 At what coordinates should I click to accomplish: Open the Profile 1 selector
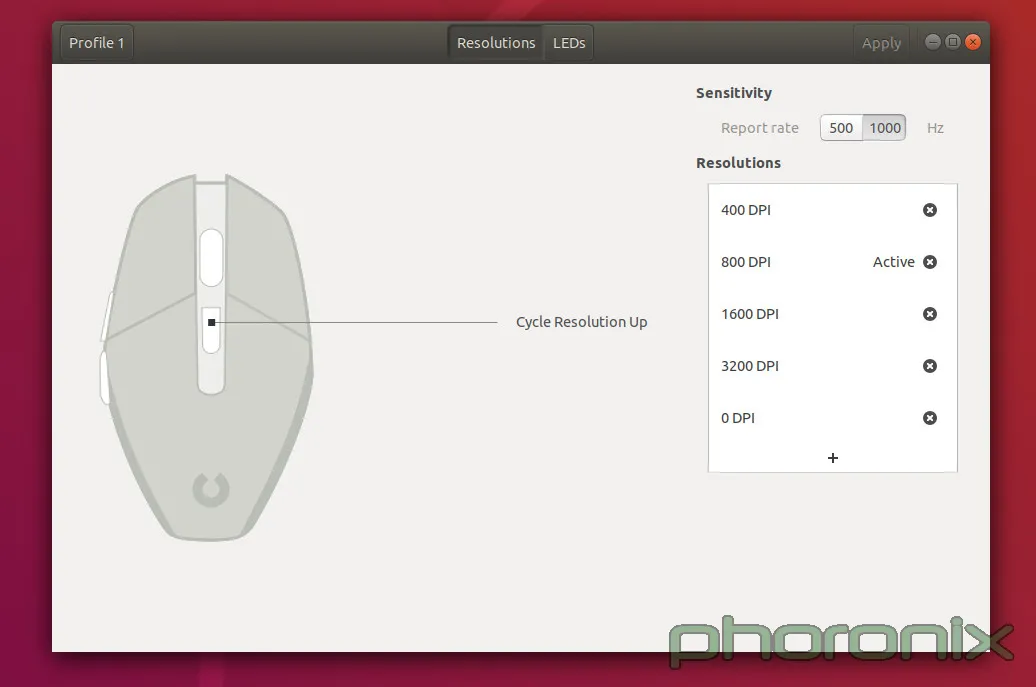[96, 43]
